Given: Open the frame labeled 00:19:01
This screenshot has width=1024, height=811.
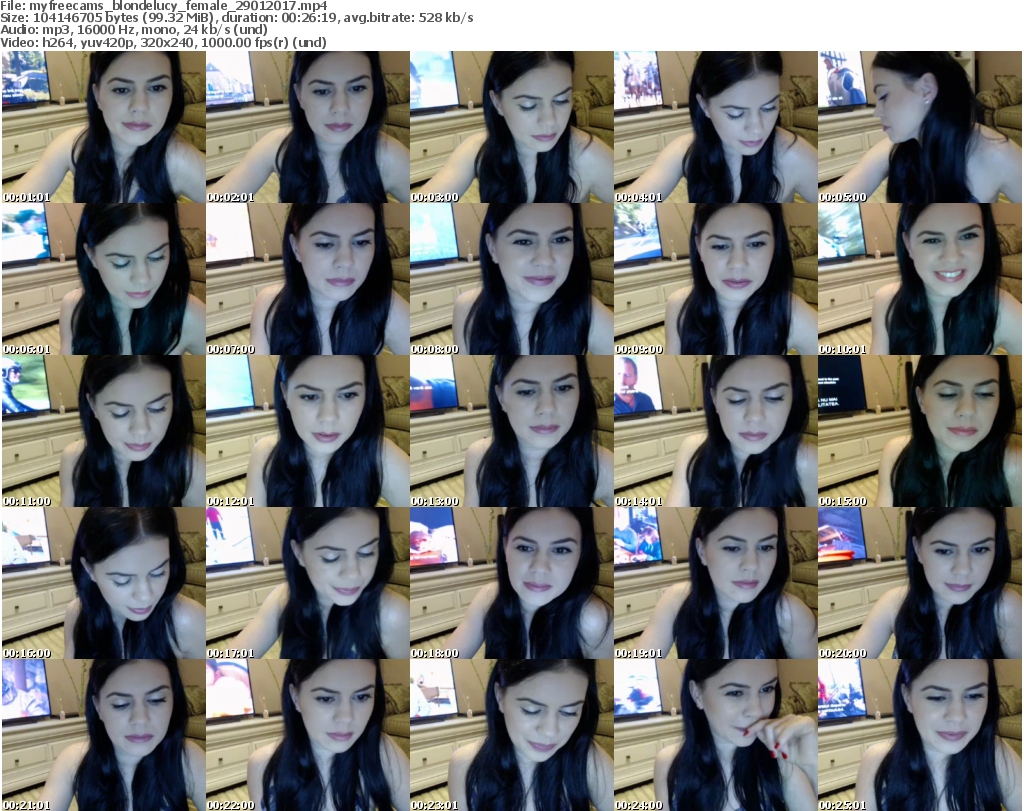Looking at the screenshot, I should [715, 583].
